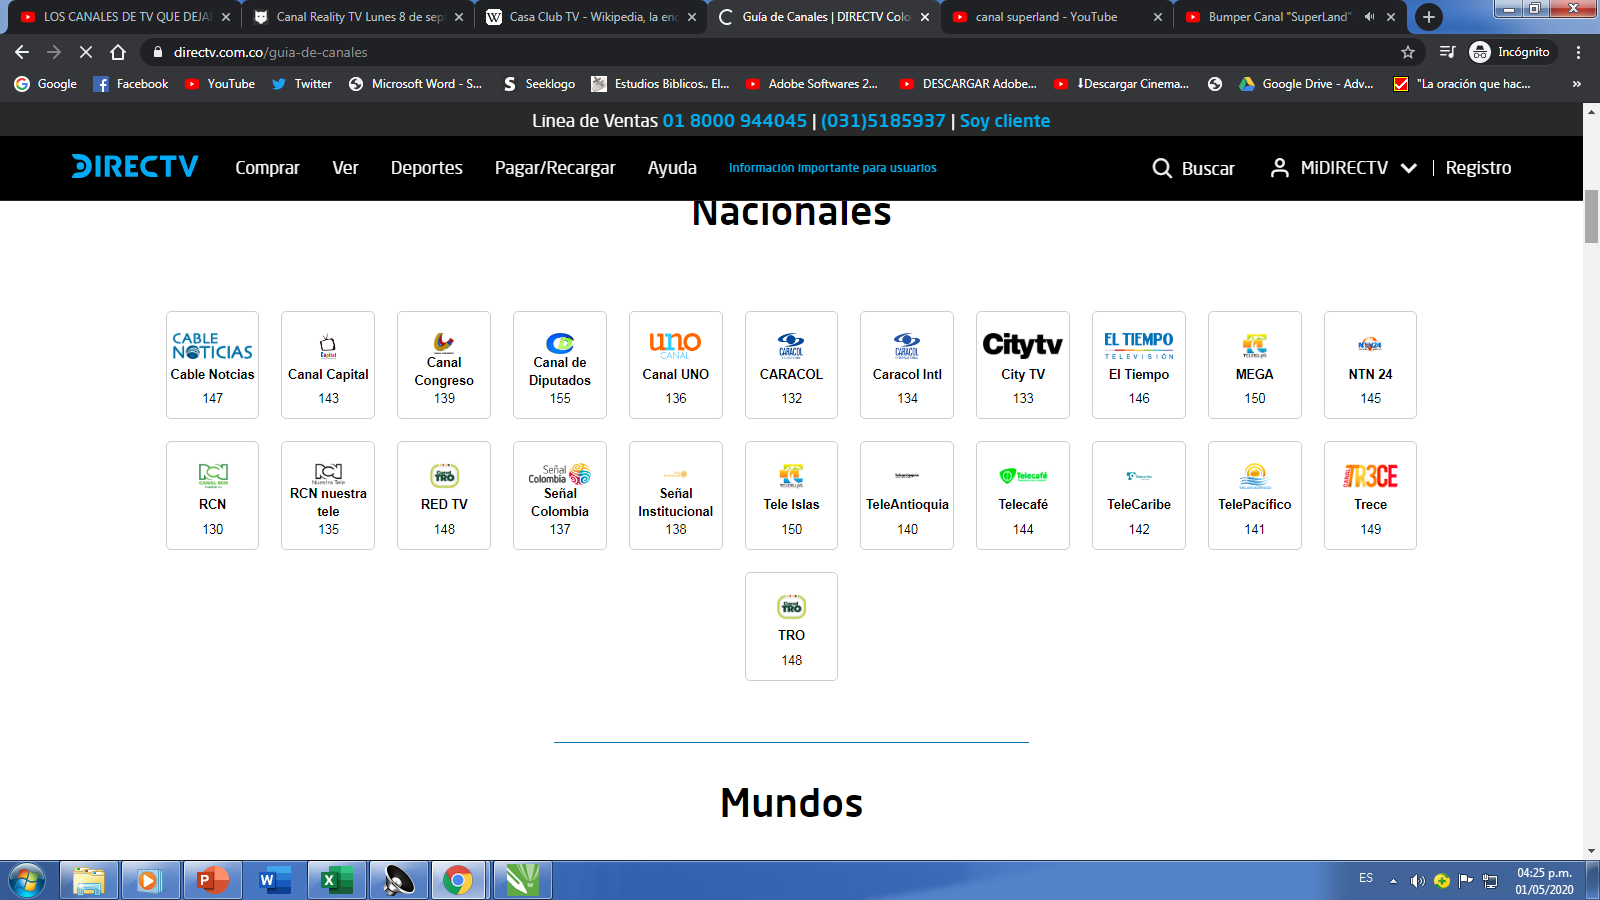Screen dimensions: 1600x900
Task: Select the Telecafé channel logo
Action: click(1023, 476)
